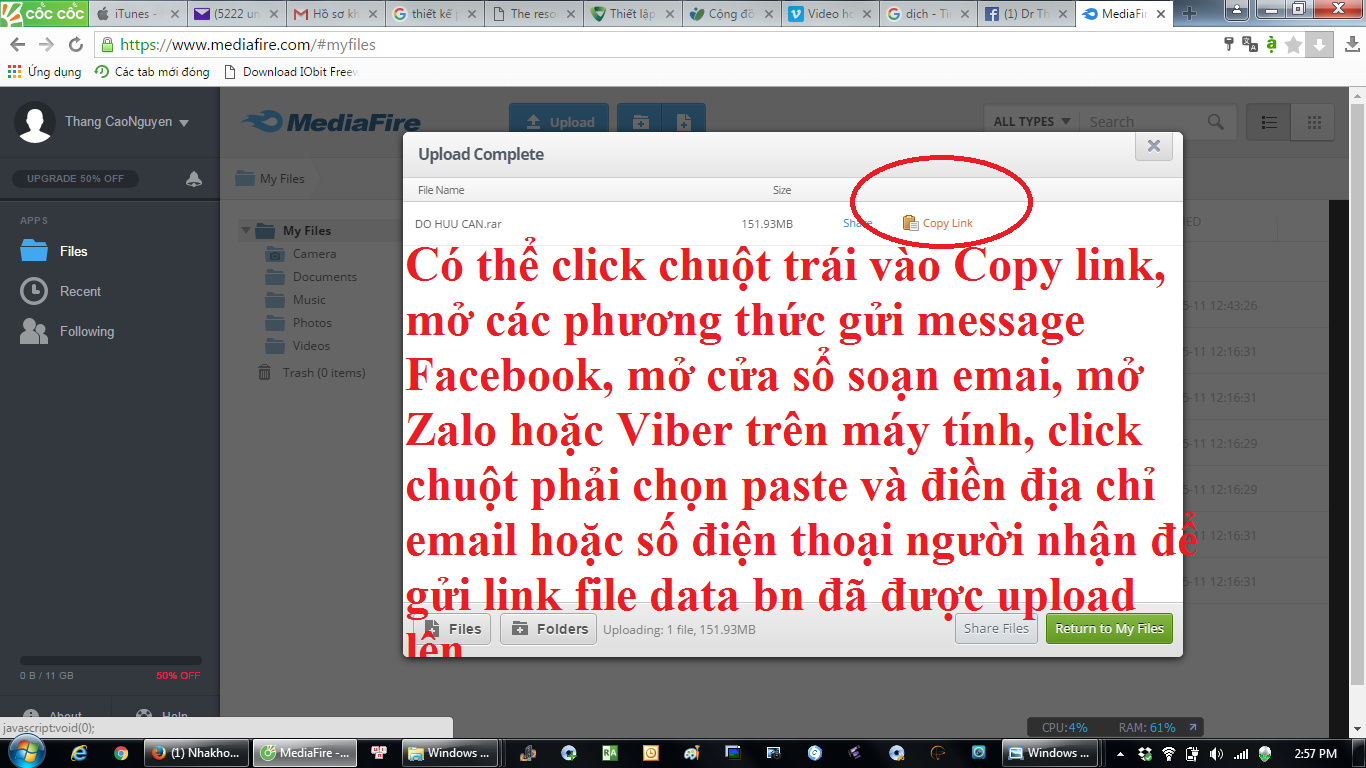
Task: Open Recent from the sidebar
Action: [x=80, y=291]
